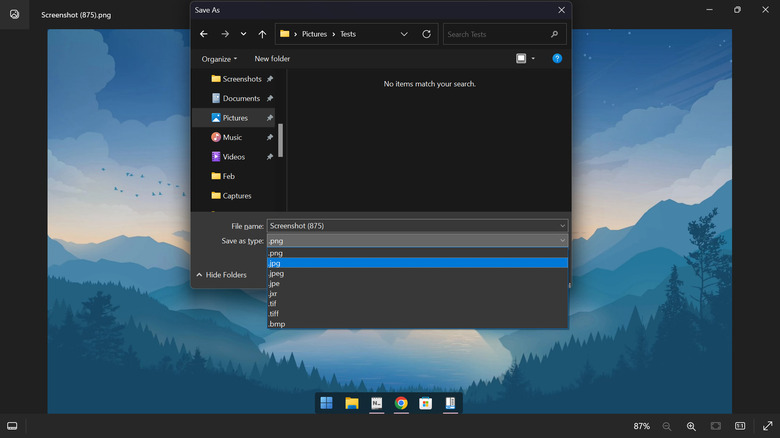The width and height of the screenshot is (780, 438).
Task: Open the Recent locations dropdown arrow
Action: pyautogui.click(x=243, y=34)
